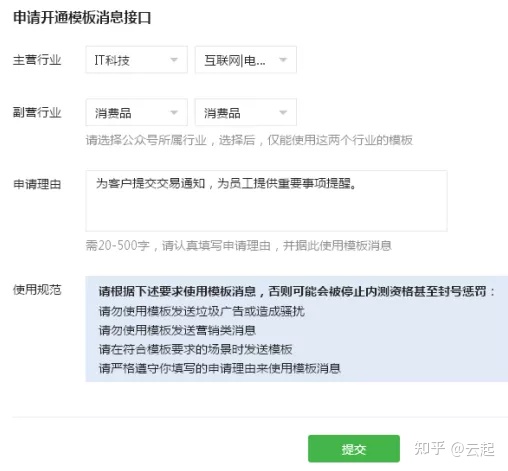Click the 使用规范 label
Screen dimensions: 508x471
pos(37,290)
